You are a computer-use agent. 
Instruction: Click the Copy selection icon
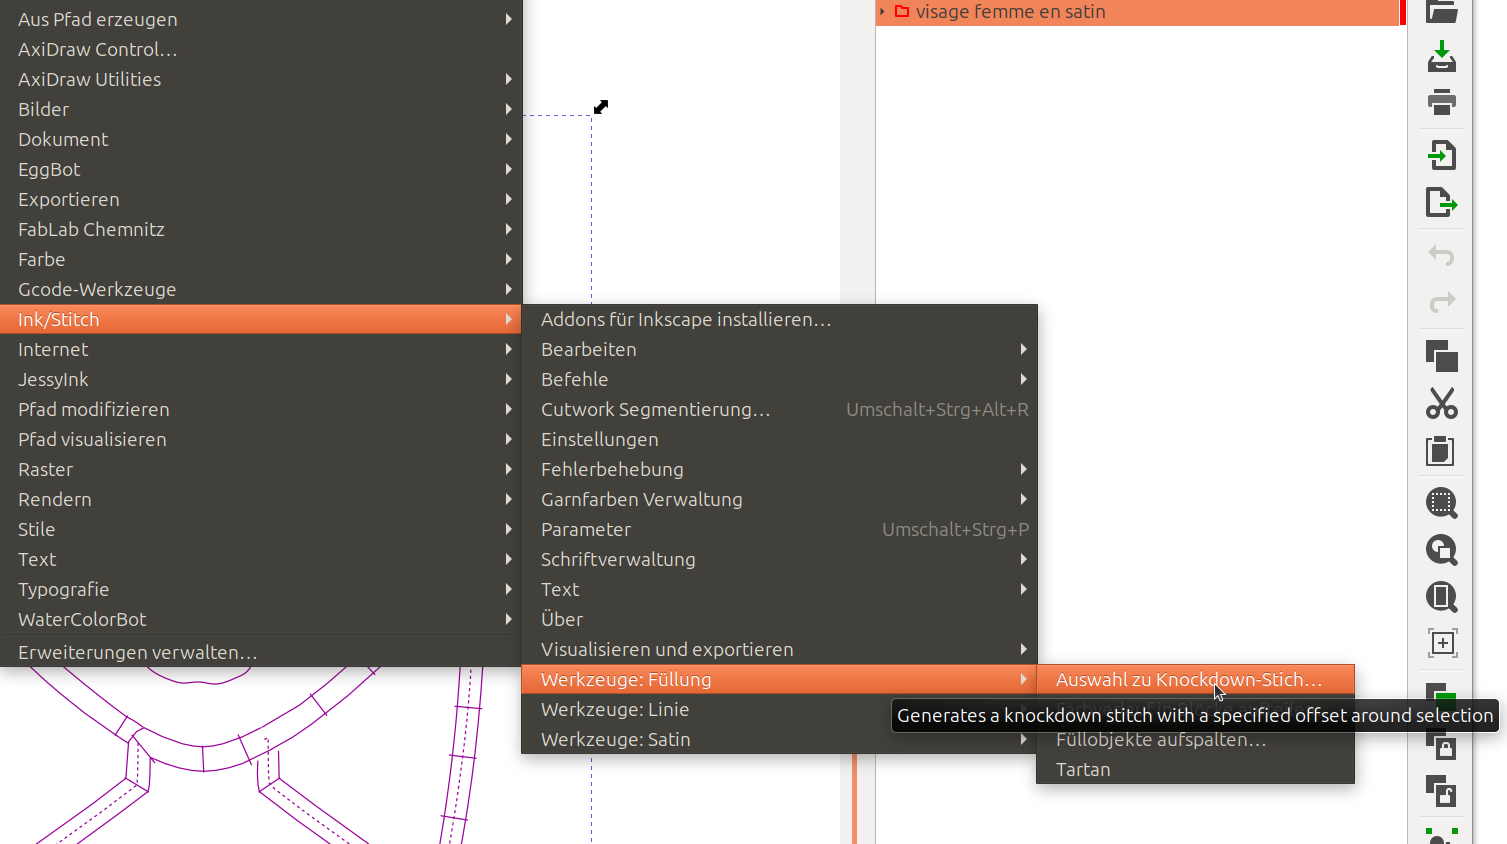tap(1441, 356)
